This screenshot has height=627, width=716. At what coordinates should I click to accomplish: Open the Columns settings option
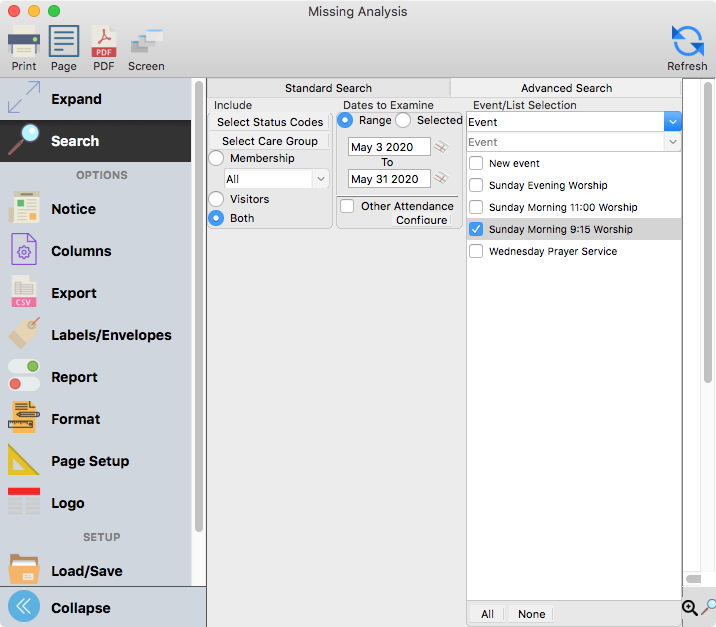(80, 251)
